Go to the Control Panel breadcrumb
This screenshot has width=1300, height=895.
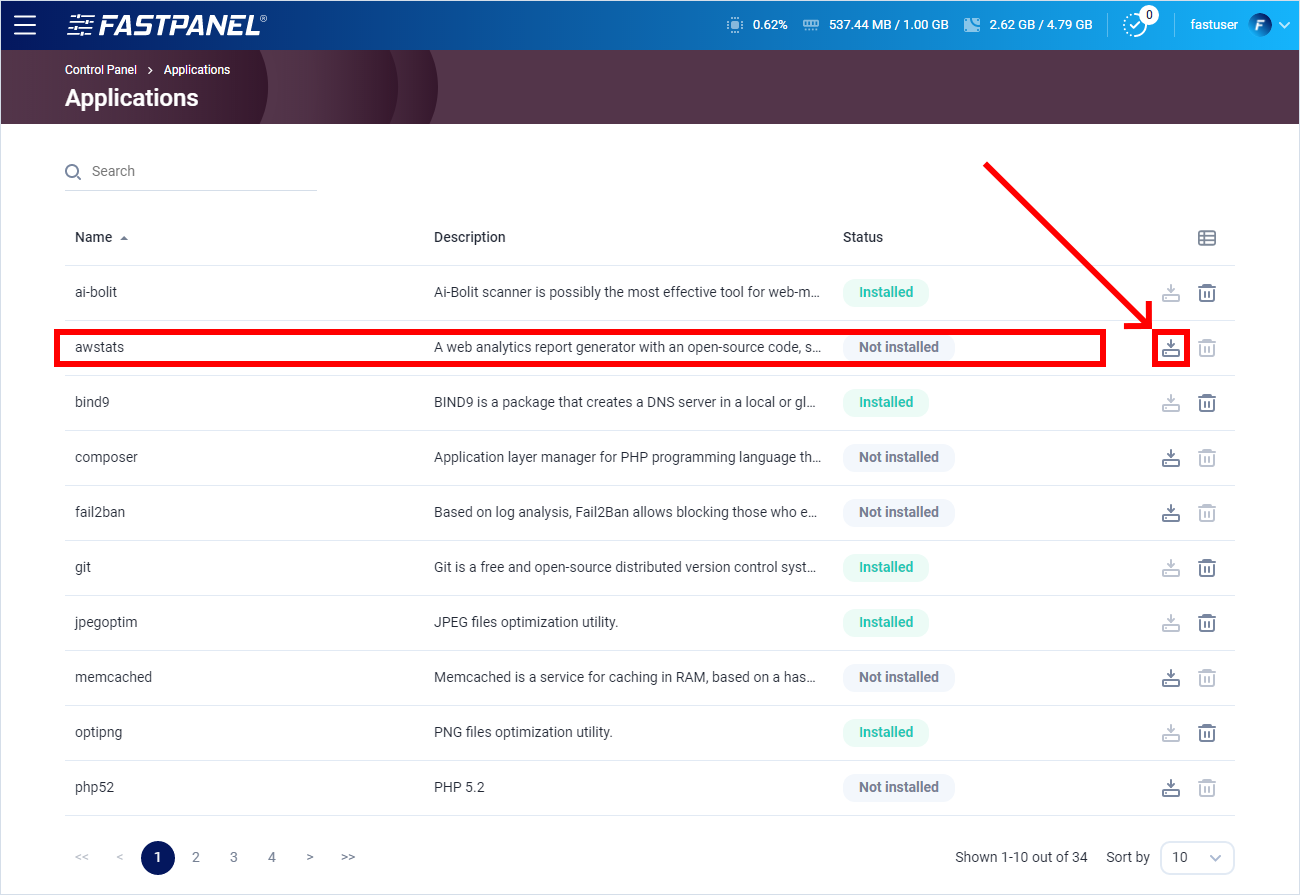(101, 70)
